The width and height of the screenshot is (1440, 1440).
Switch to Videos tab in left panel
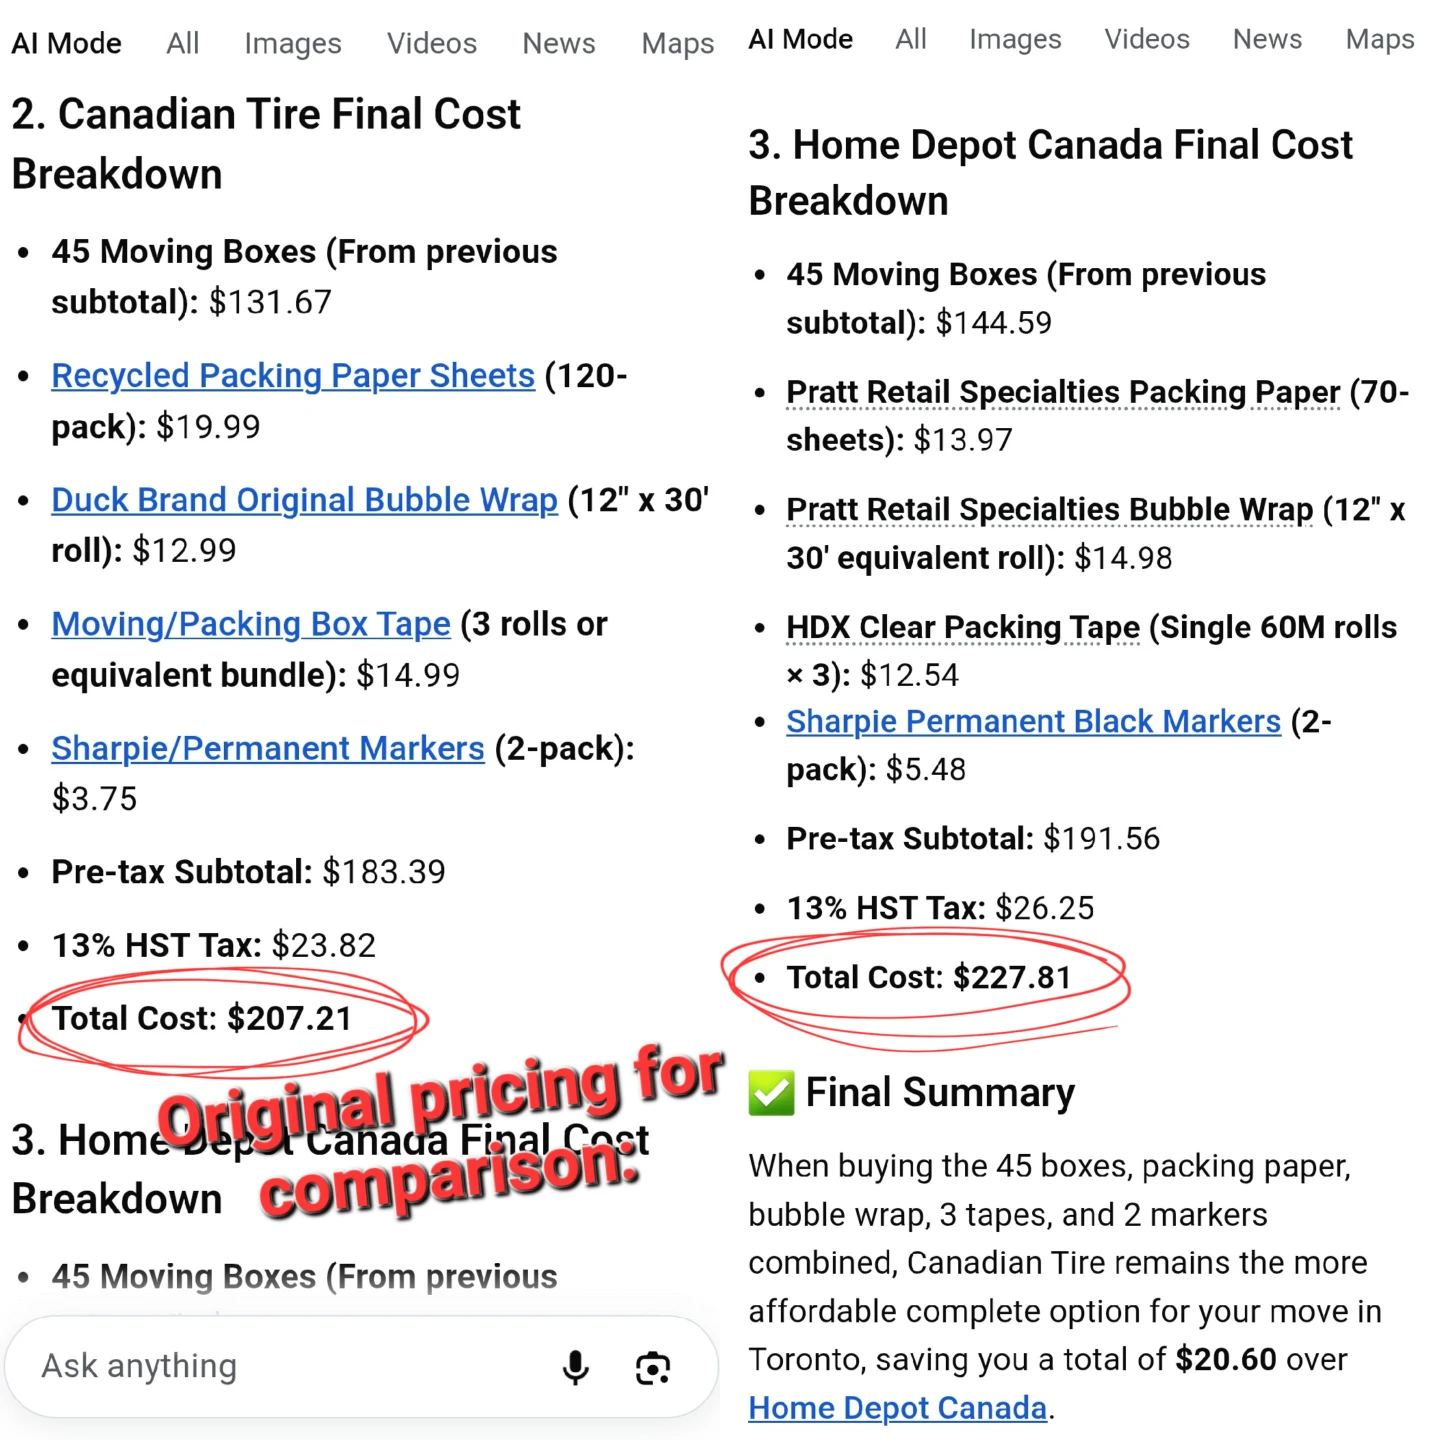pos(432,44)
